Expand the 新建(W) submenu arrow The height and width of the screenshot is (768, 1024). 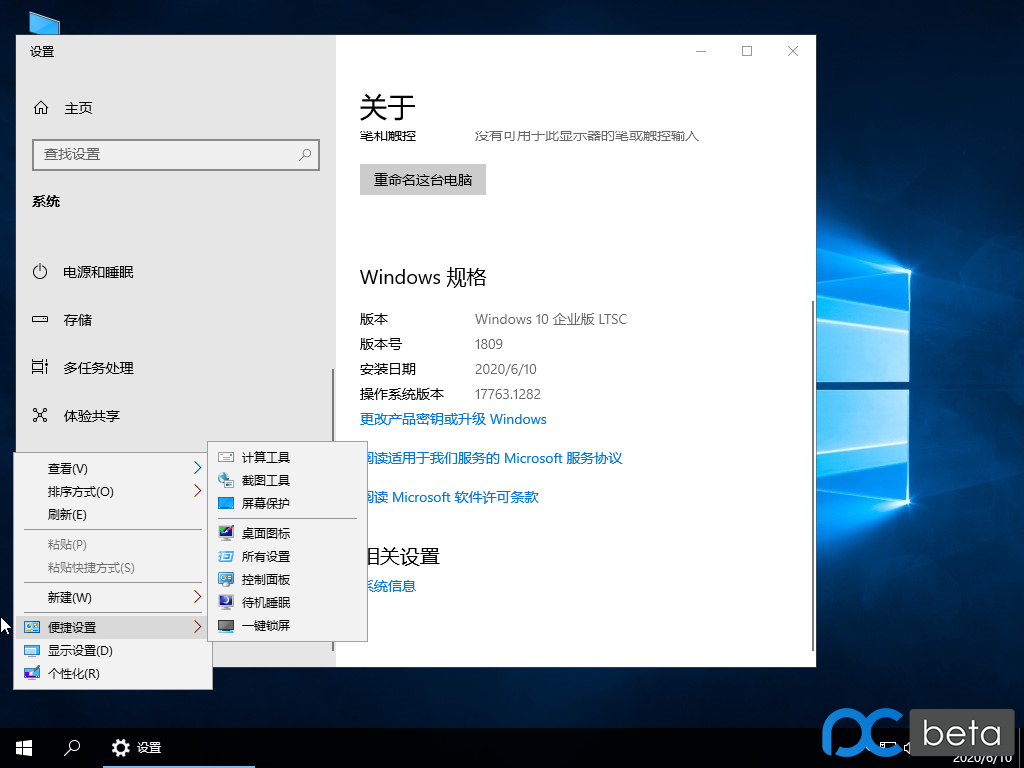click(x=197, y=597)
